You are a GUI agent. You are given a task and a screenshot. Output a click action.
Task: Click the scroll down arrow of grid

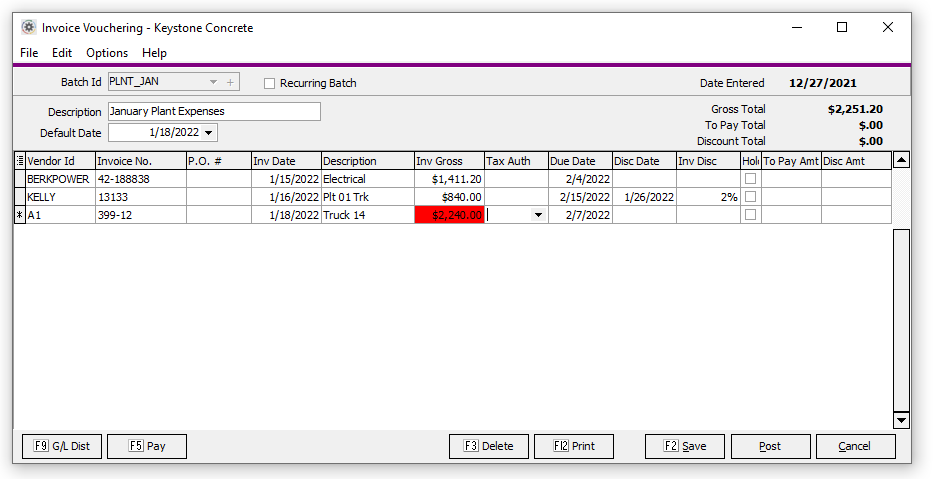pos(901,420)
